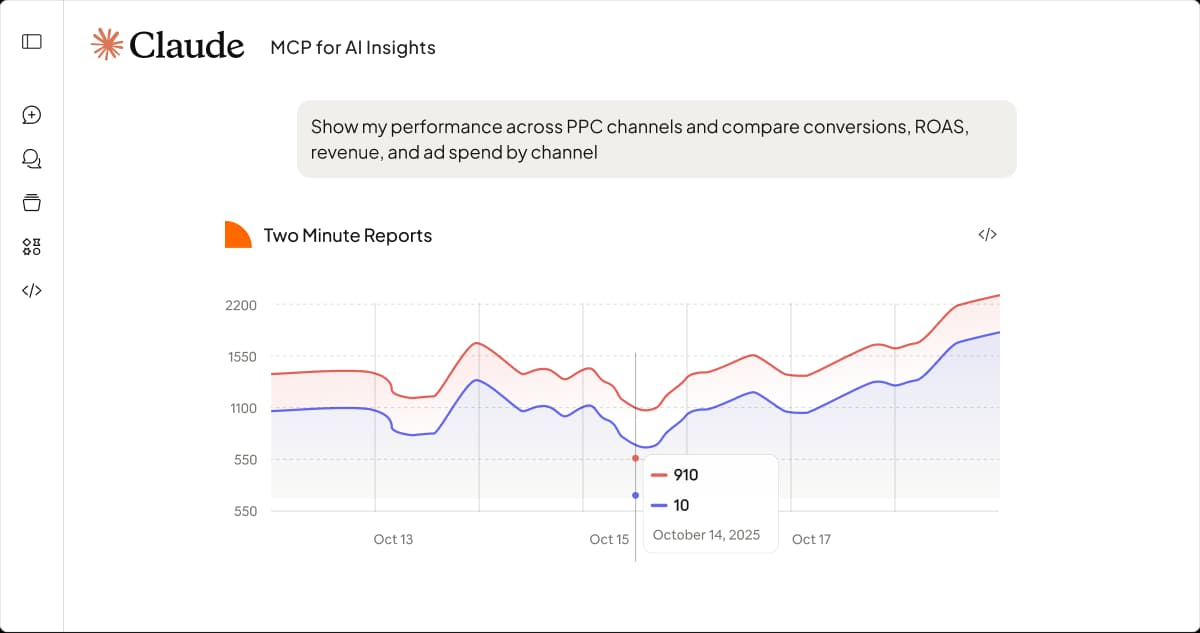The image size is (1200, 633).
Task: Open the archive box icon in the sidebar
Action: pyautogui.click(x=31, y=202)
